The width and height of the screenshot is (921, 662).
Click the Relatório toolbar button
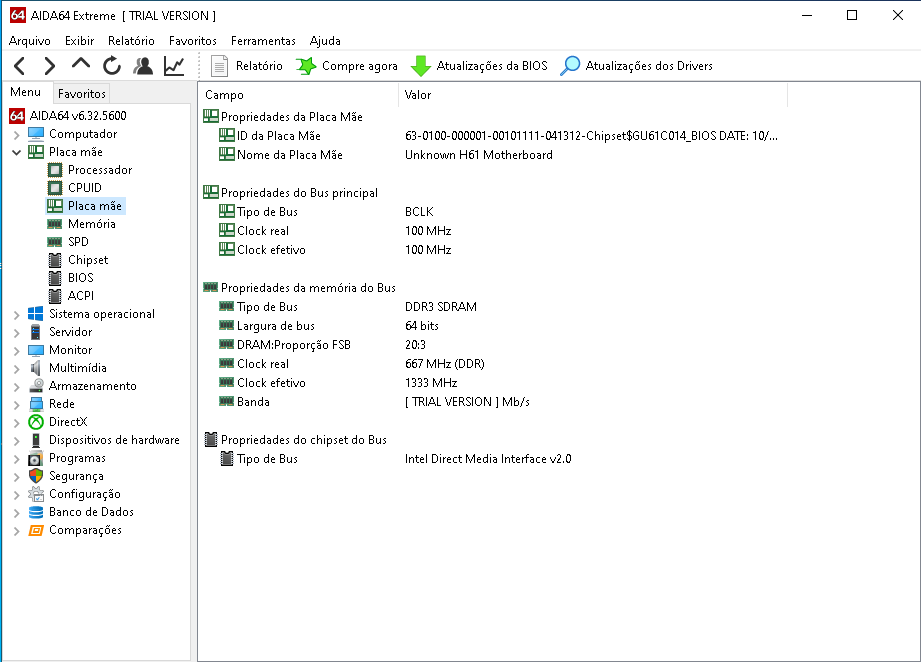click(246, 66)
